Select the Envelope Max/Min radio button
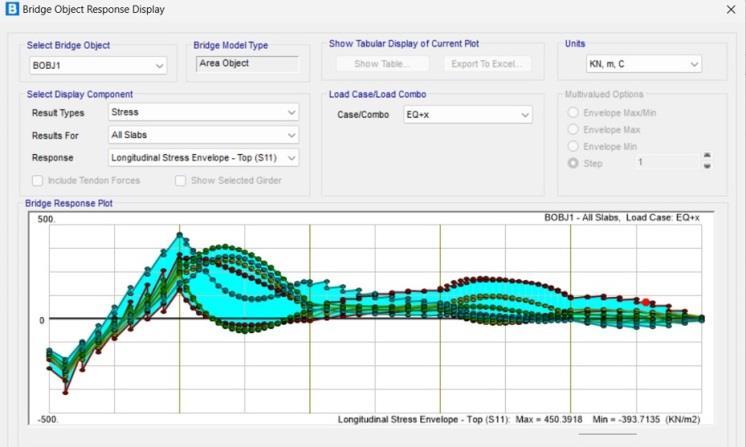This screenshot has height=447, width=746. point(573,113)
